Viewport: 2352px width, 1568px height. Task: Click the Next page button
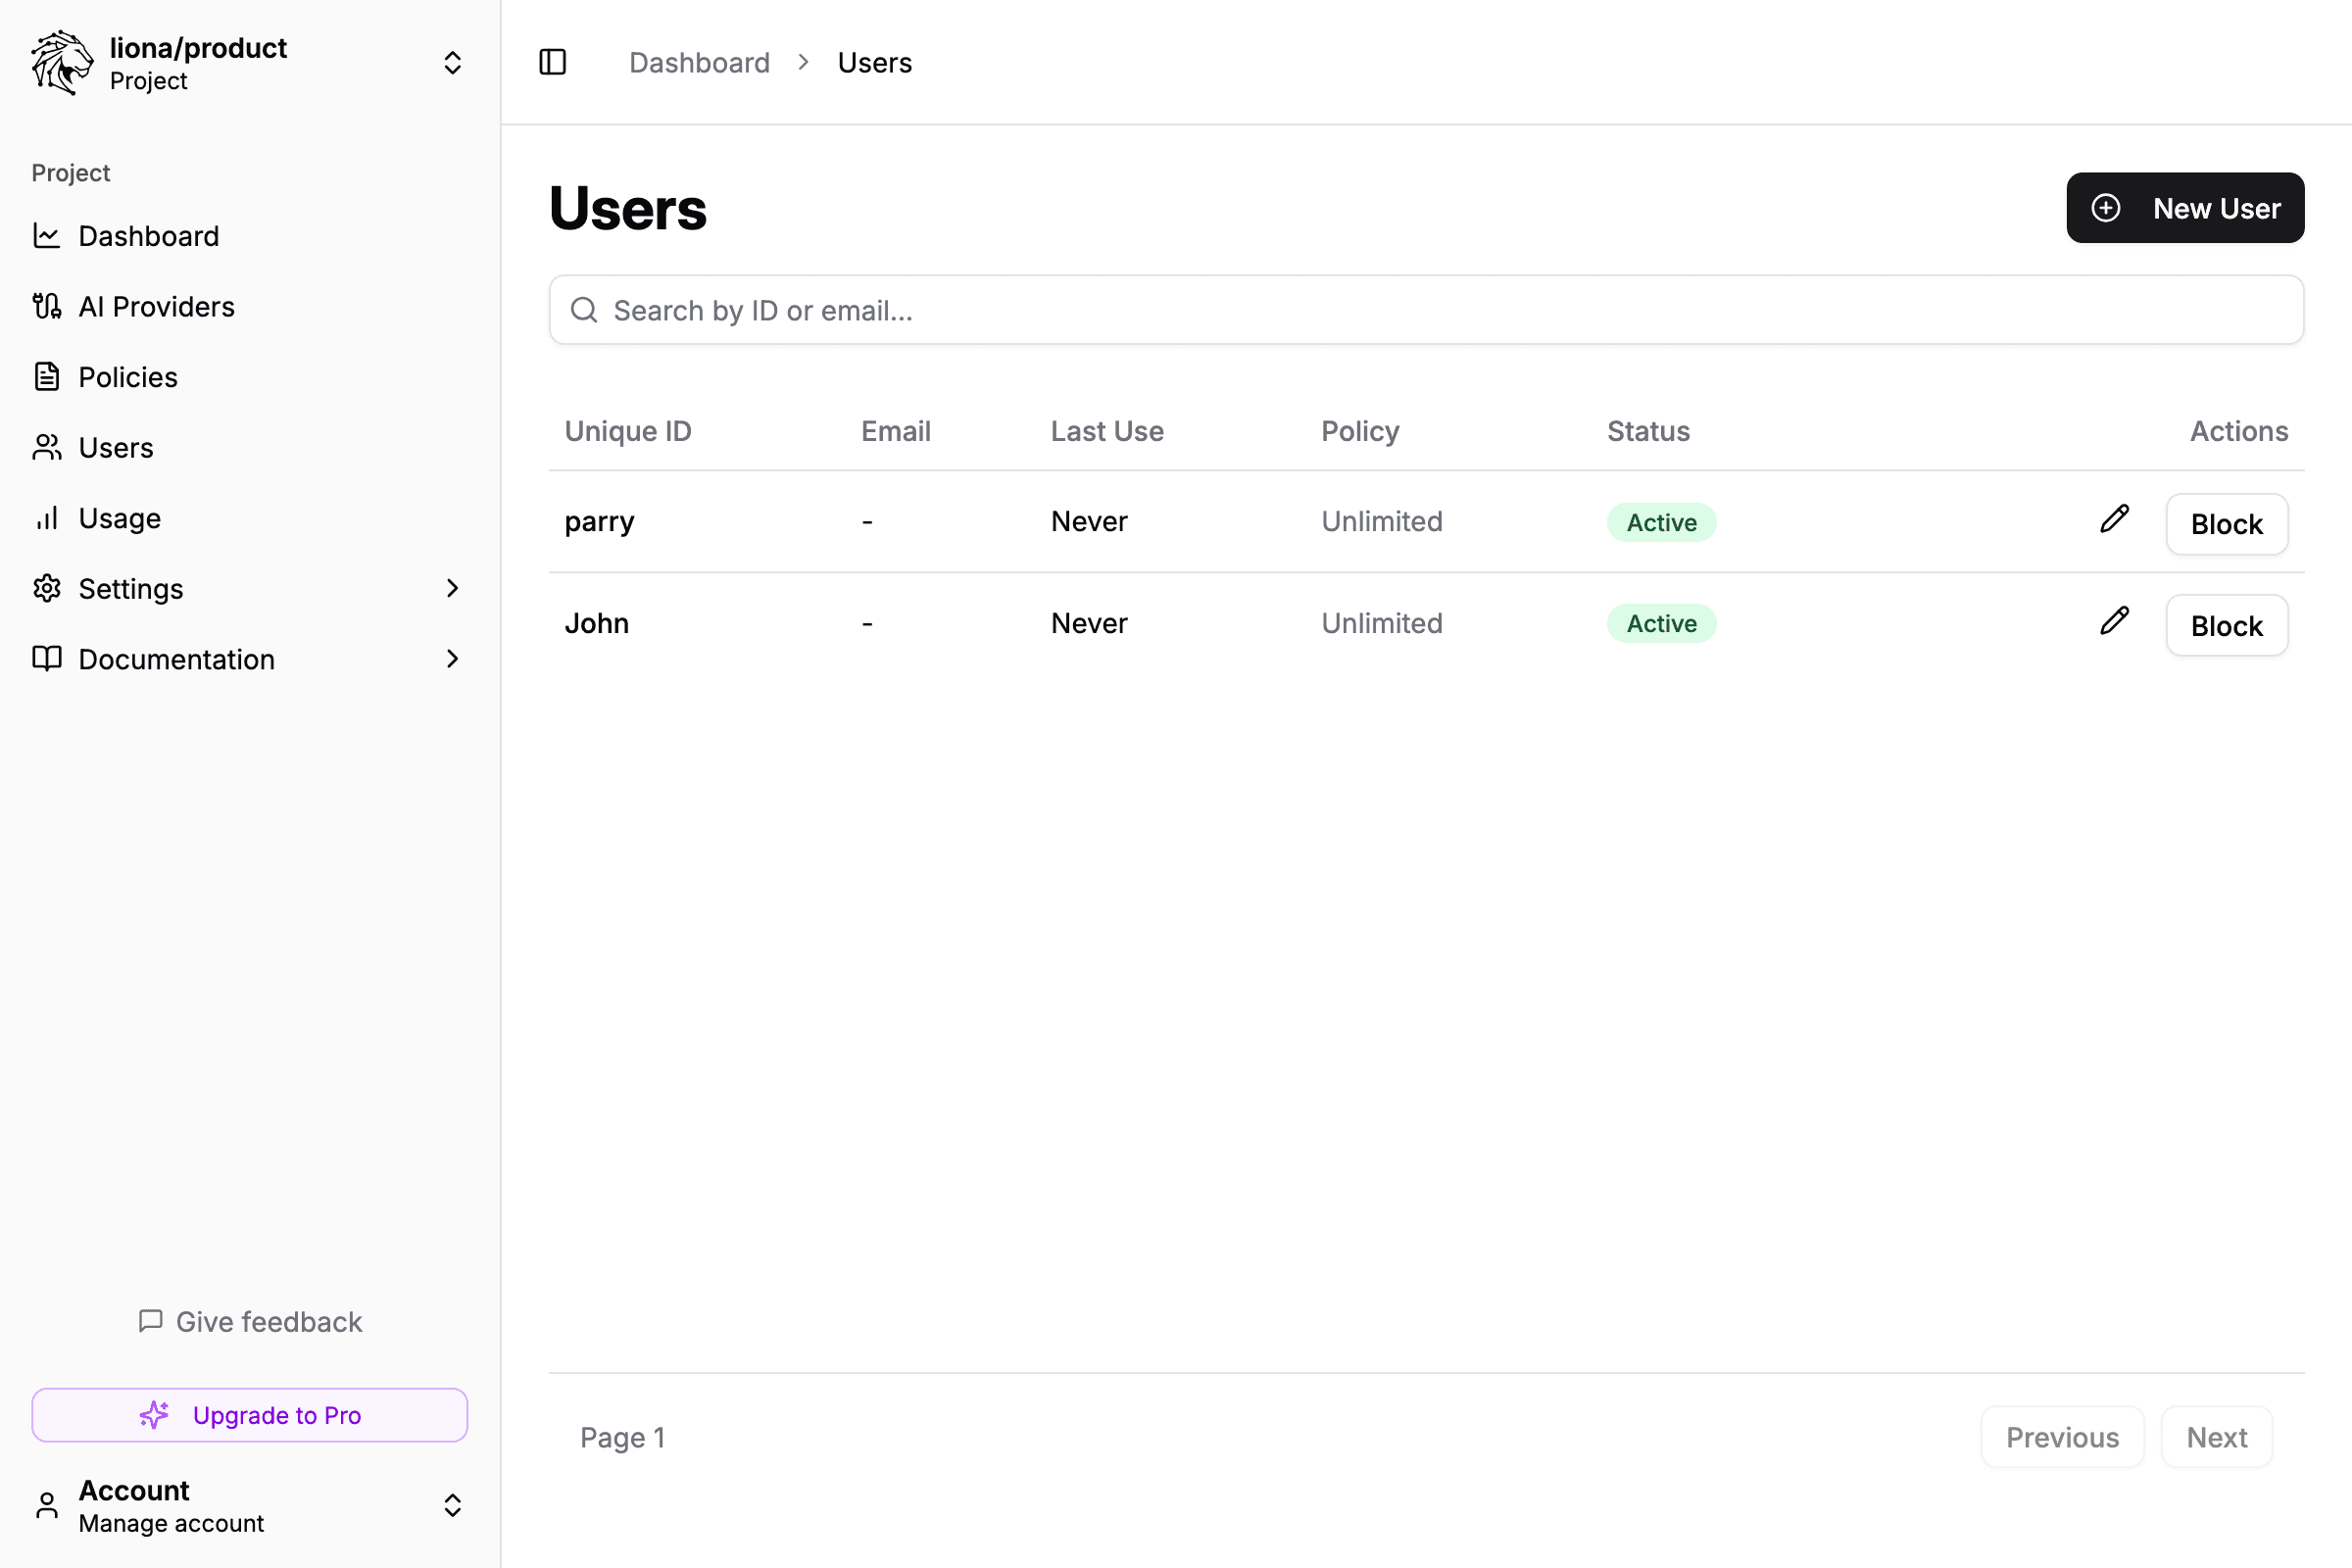pyautogui.click(x=2216, y=1437)
